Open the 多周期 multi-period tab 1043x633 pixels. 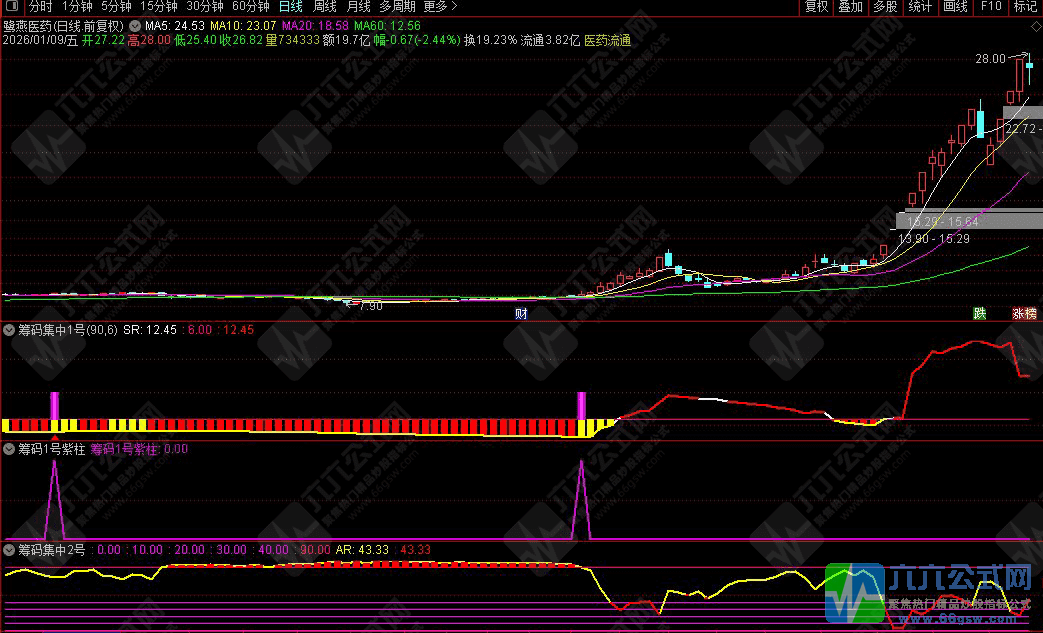coord(396,6)
